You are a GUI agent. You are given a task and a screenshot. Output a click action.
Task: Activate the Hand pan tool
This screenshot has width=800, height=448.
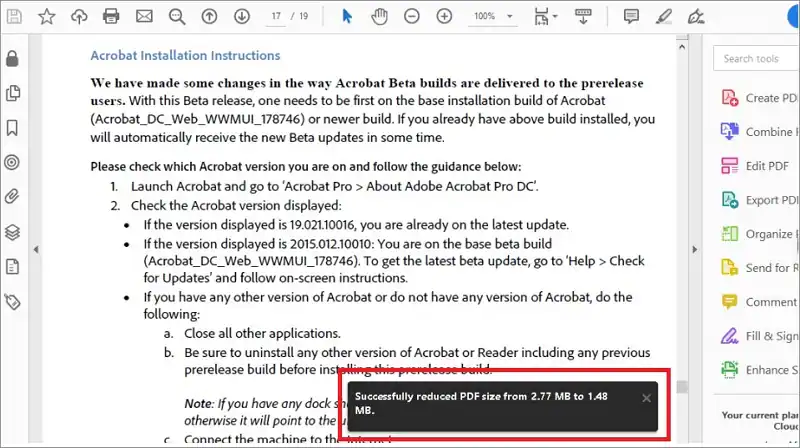coord(379,16)
